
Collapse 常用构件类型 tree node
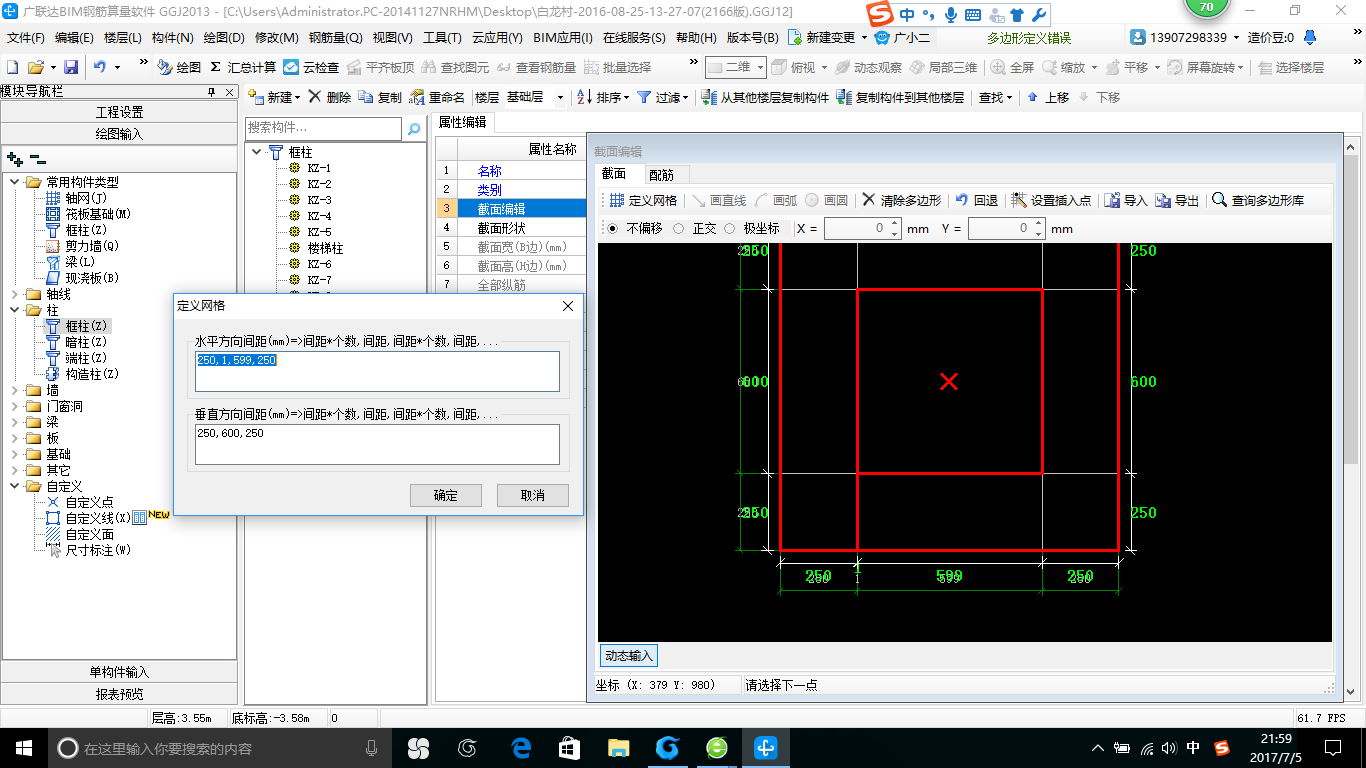coord(14,182)
